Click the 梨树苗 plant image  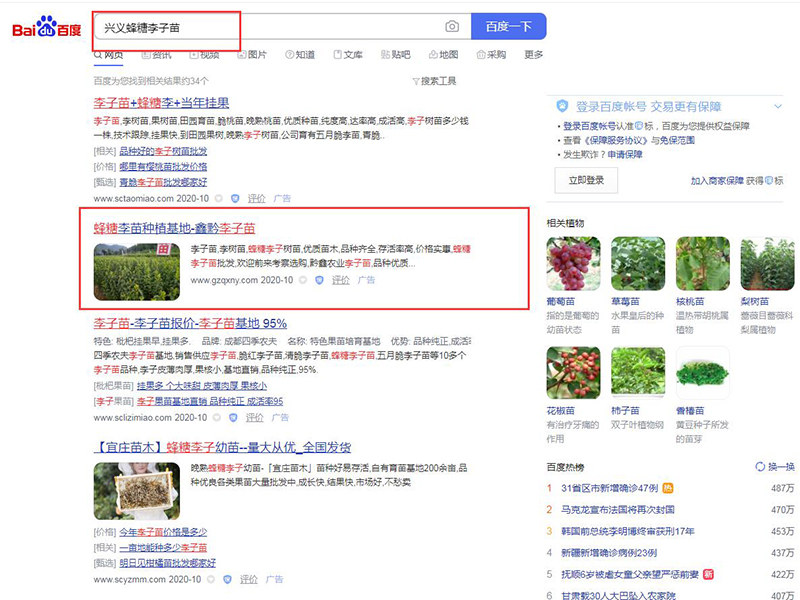coord(767,263)
